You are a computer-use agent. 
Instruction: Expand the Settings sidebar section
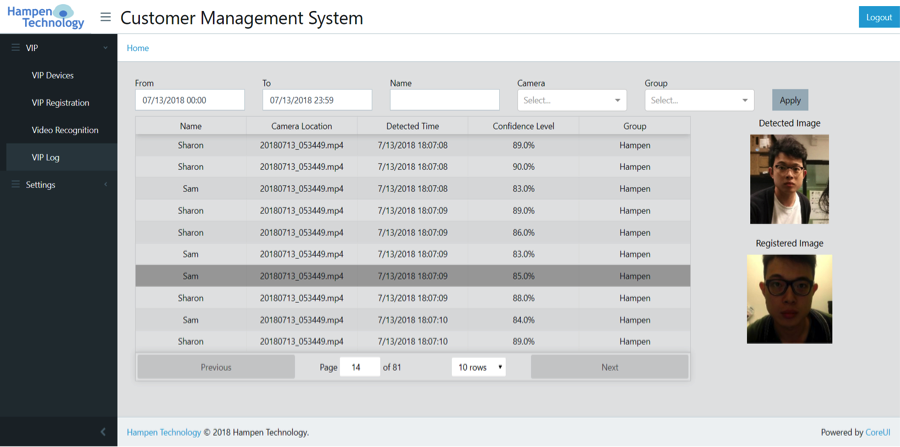click(58, 185)
